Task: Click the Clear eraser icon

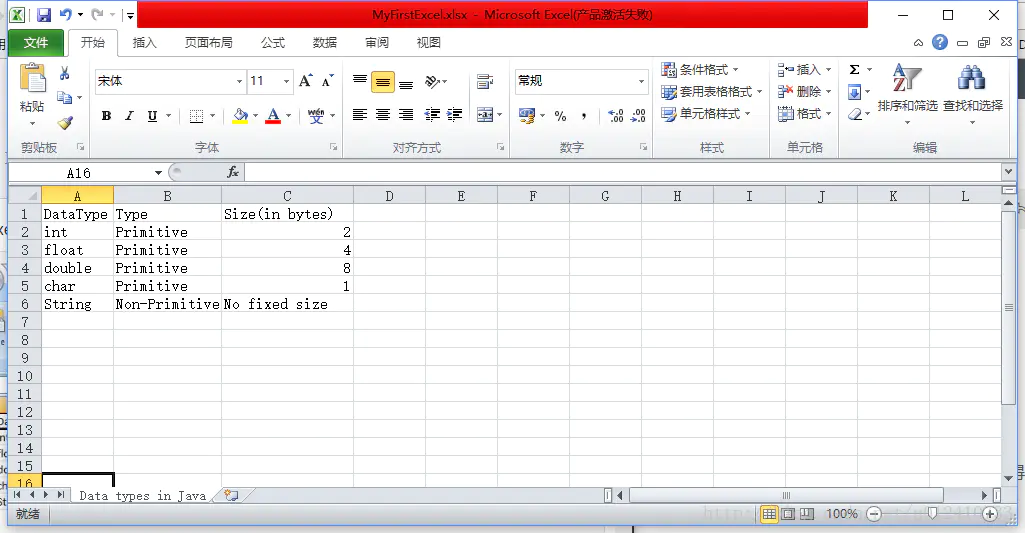Action: [854, 114]
